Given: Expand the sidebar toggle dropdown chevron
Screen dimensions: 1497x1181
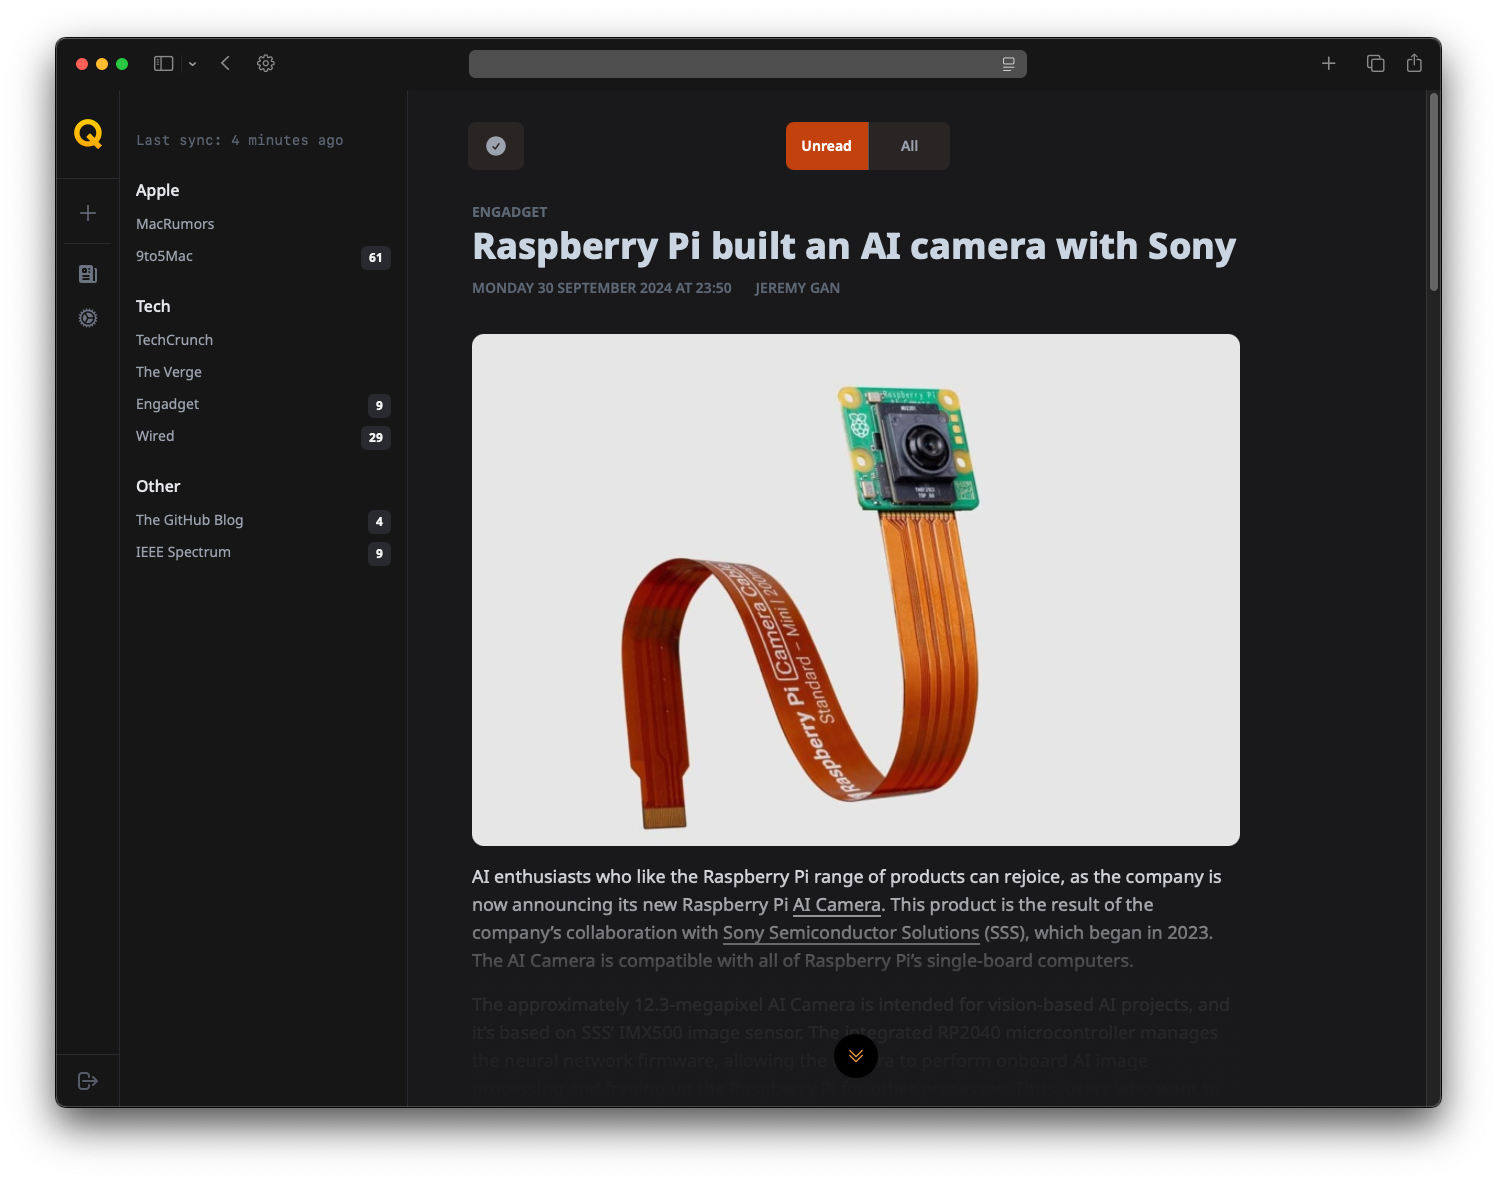Looking at the screenshot, I should point(192,64).
